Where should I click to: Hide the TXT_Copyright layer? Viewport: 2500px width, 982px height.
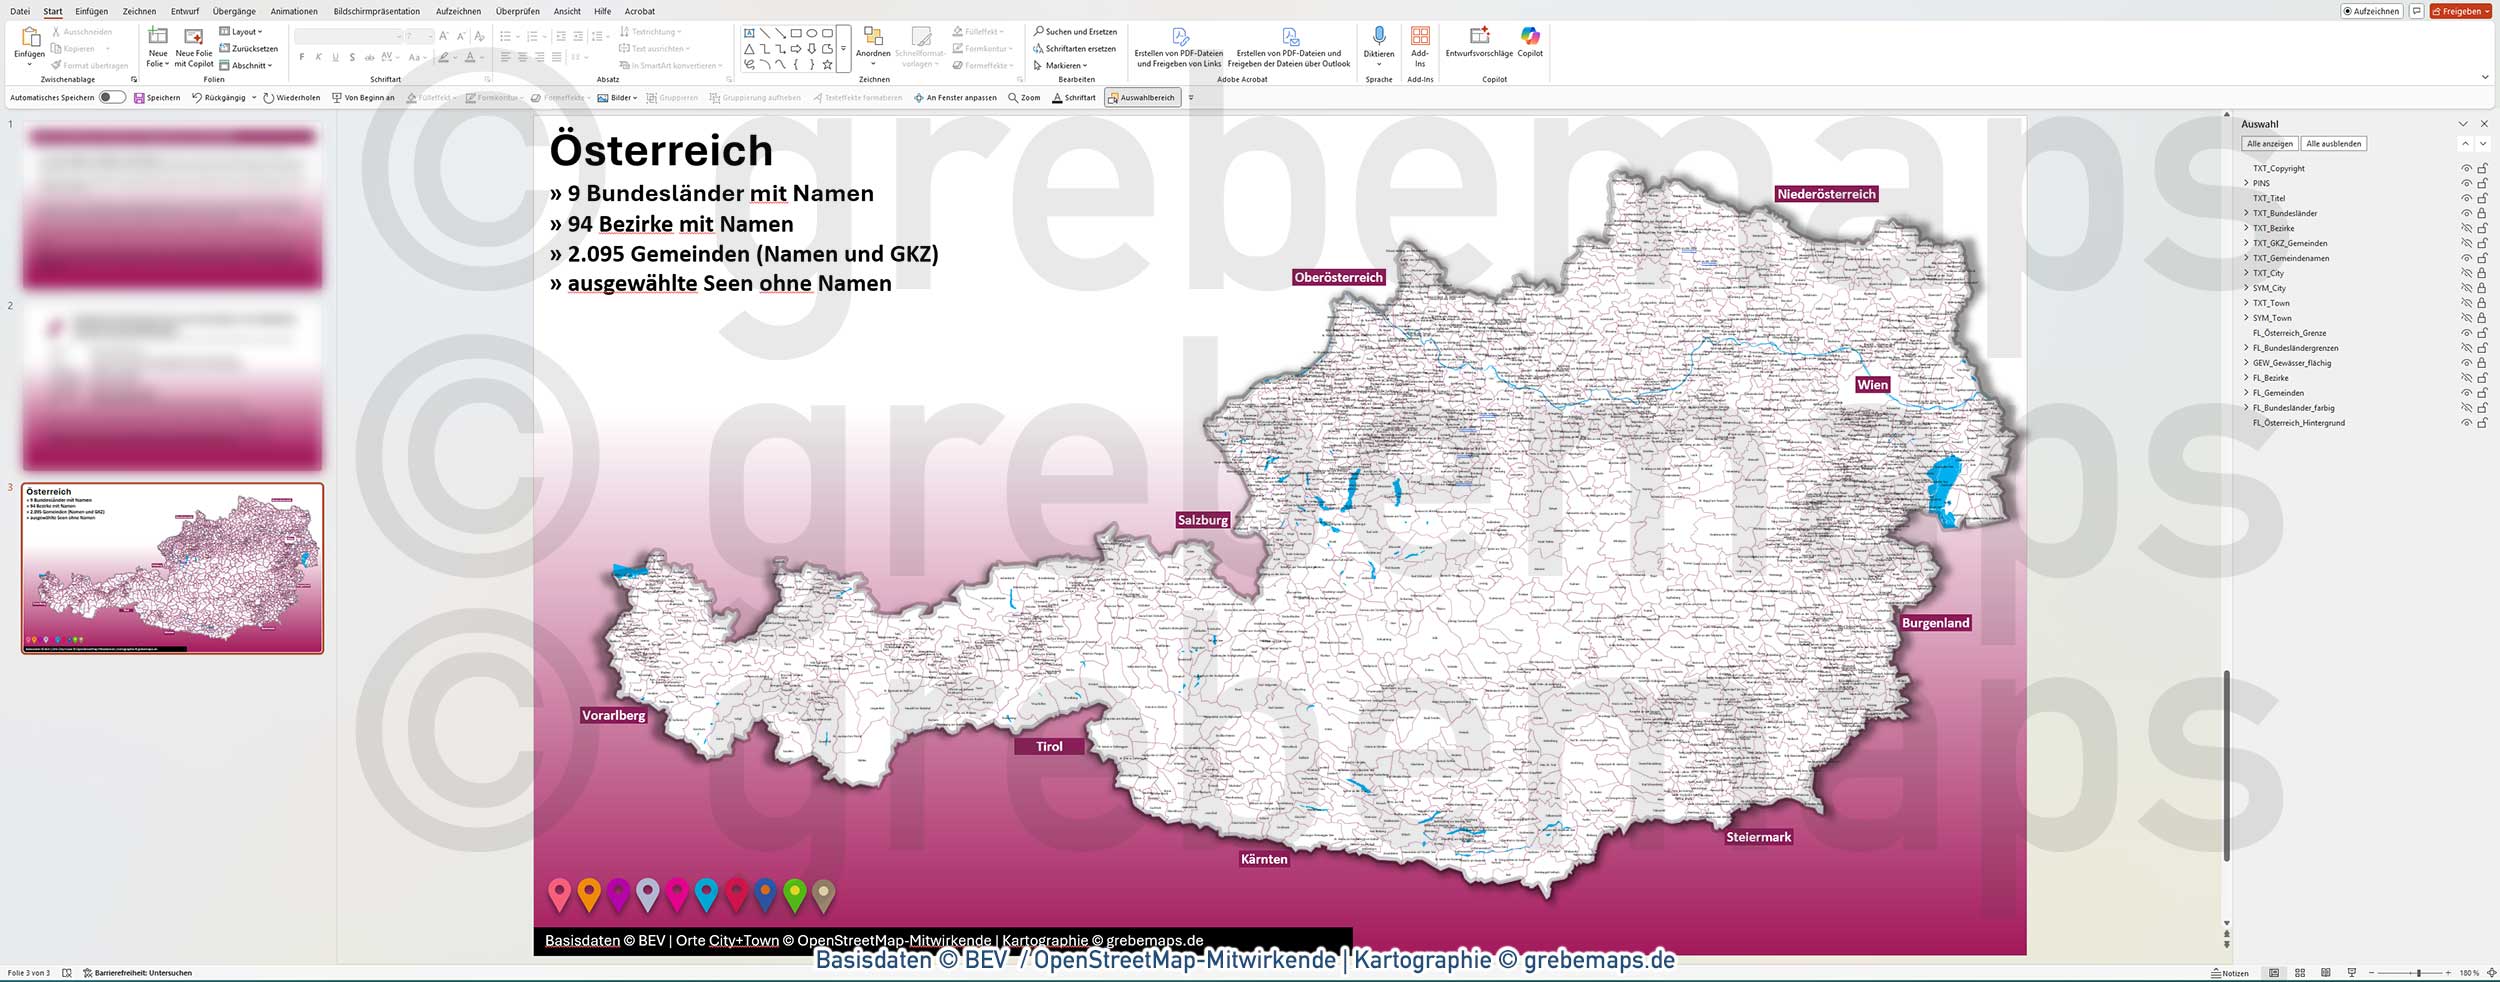tap(2464, 168)
